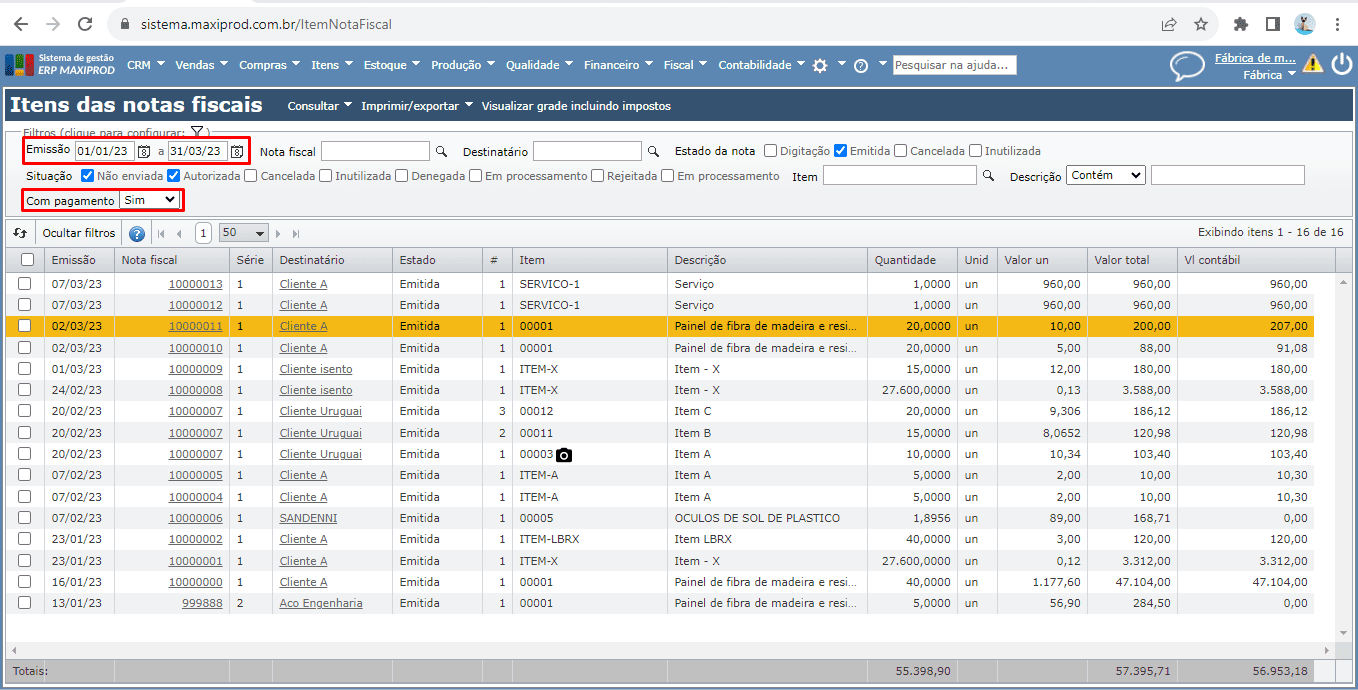Screen dimensions: 1358x690
Task: Enable the Digitação state checkbox
Action: pyautogui.click(x=770, y=151)
